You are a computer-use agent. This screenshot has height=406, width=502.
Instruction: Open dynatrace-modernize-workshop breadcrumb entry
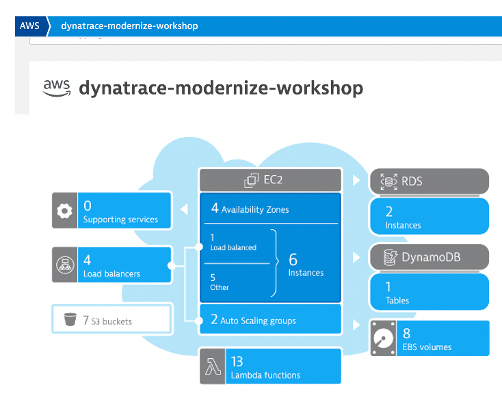(x=129, y=26)
